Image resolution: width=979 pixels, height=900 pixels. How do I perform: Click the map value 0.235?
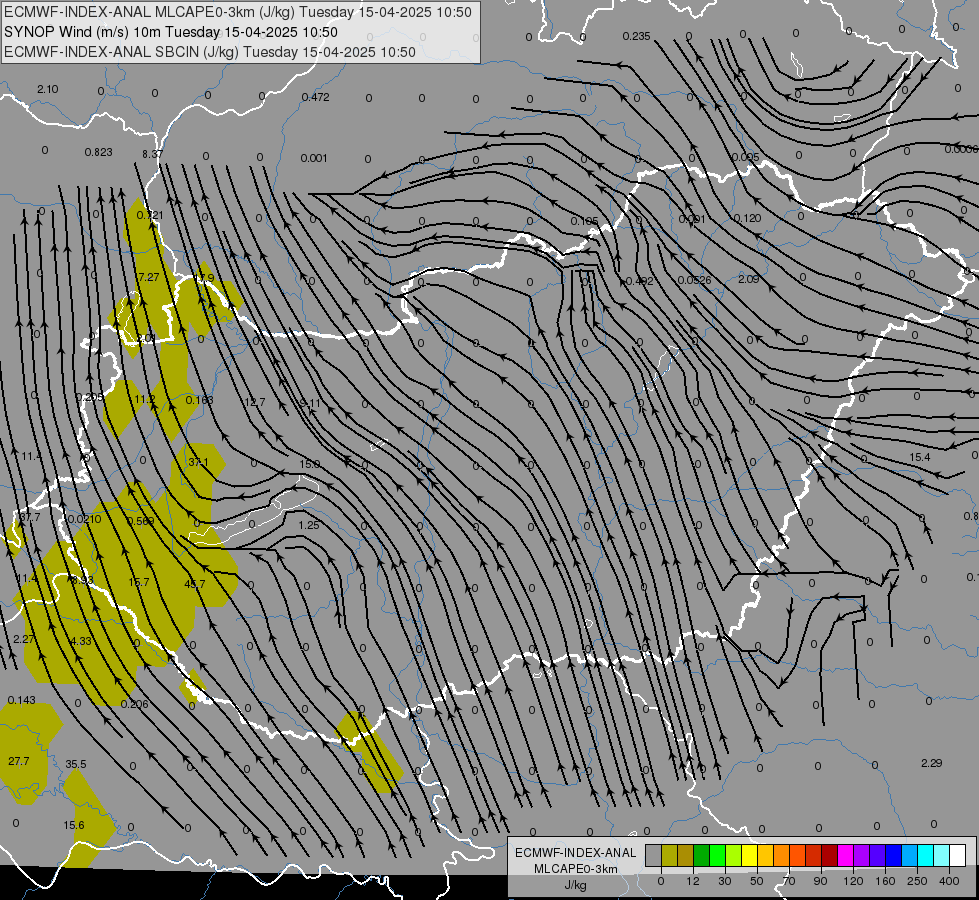pyautogui.click(x=636, y=36)
